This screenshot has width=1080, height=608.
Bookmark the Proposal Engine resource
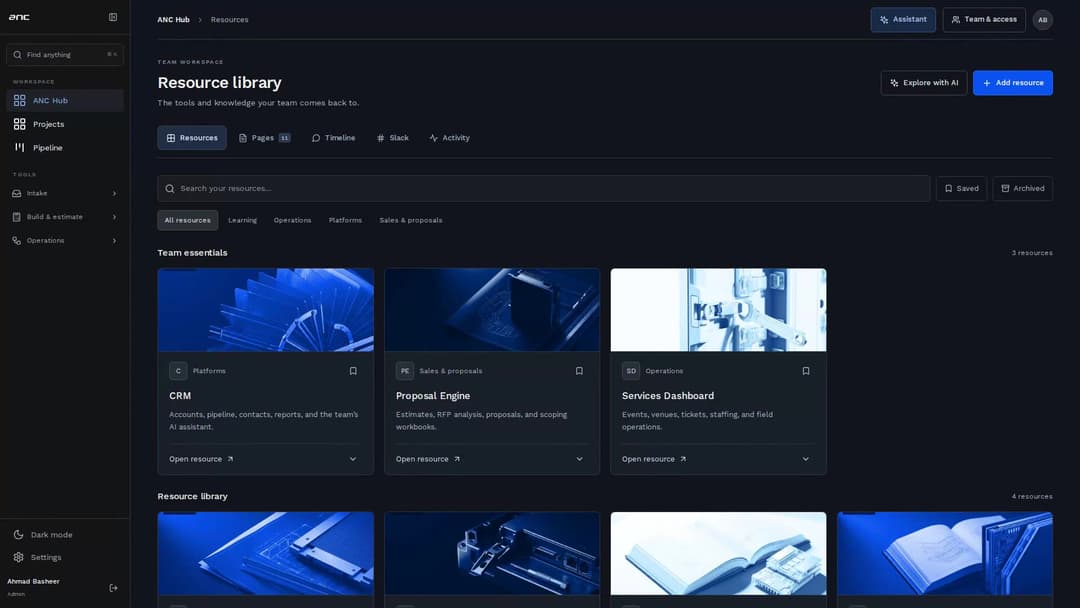pyautogui.click(x=579, y=371)
